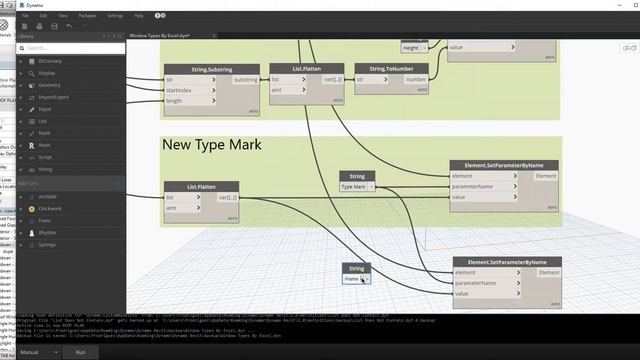This screenshot has width=640, height=360.
Task: Click the Type Mark string input field
Action: click(x=354, y=187)
